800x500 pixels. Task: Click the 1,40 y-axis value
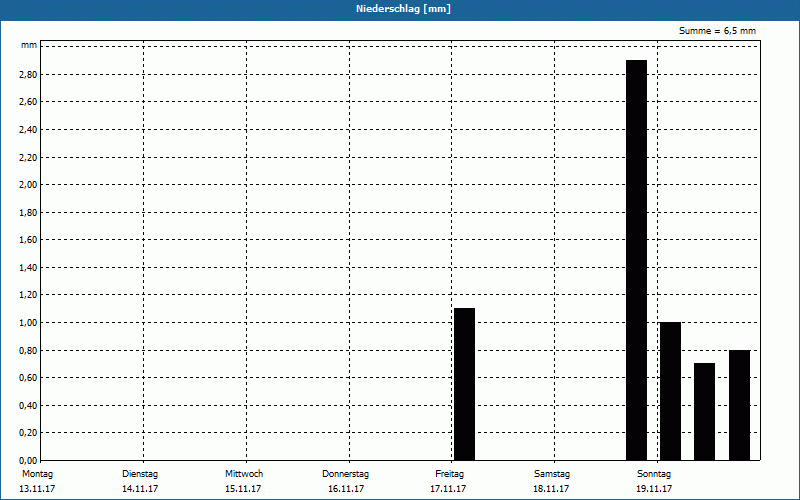(28, 267)
